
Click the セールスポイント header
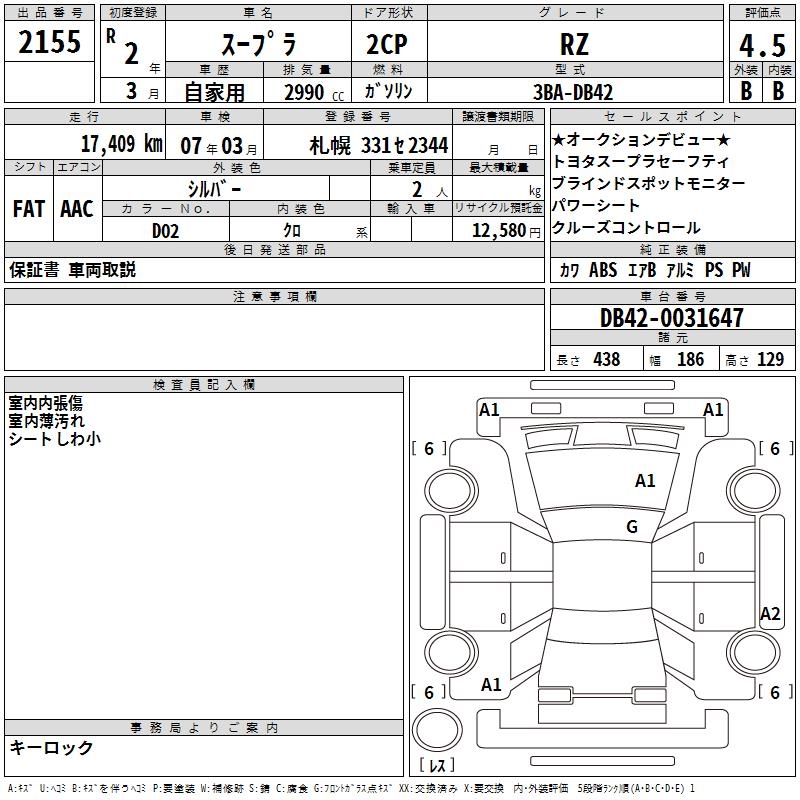point(672,117)
